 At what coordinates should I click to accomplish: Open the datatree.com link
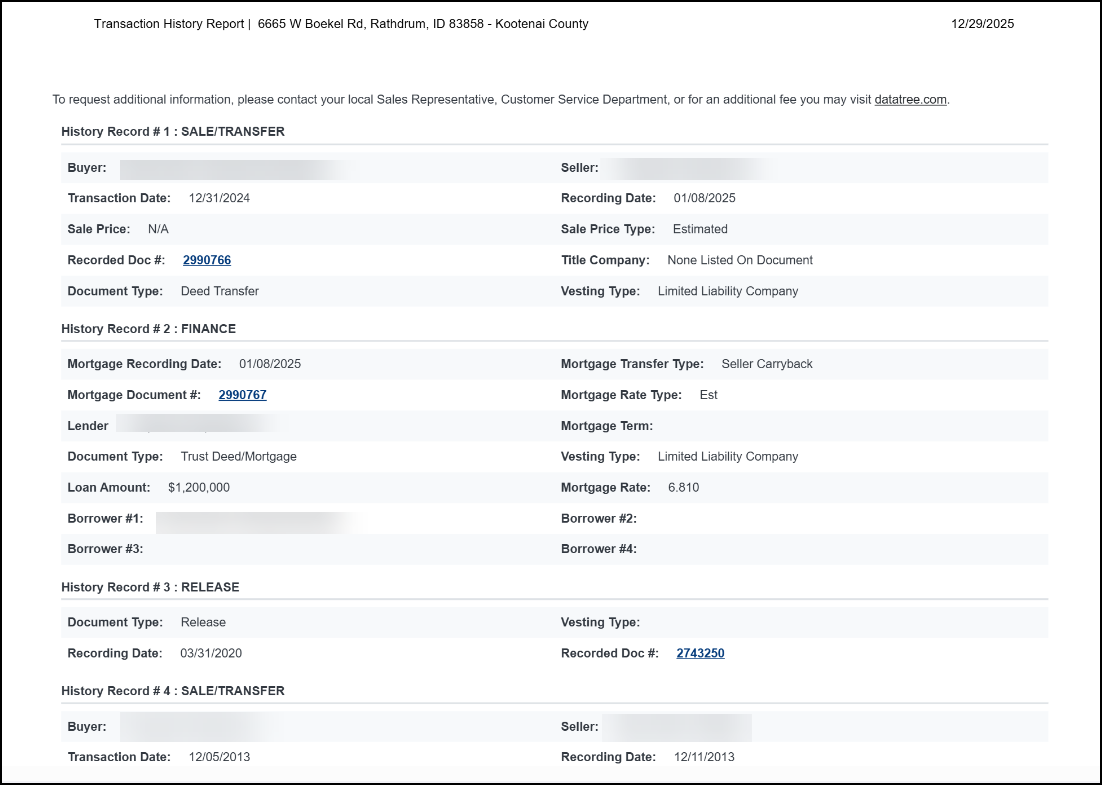tap(910, 100)
